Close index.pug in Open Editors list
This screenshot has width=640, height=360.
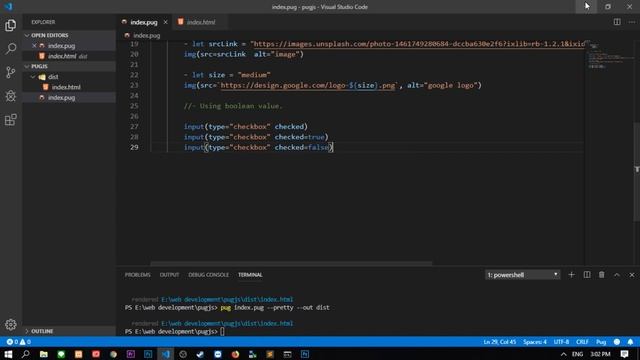point(34,46)
